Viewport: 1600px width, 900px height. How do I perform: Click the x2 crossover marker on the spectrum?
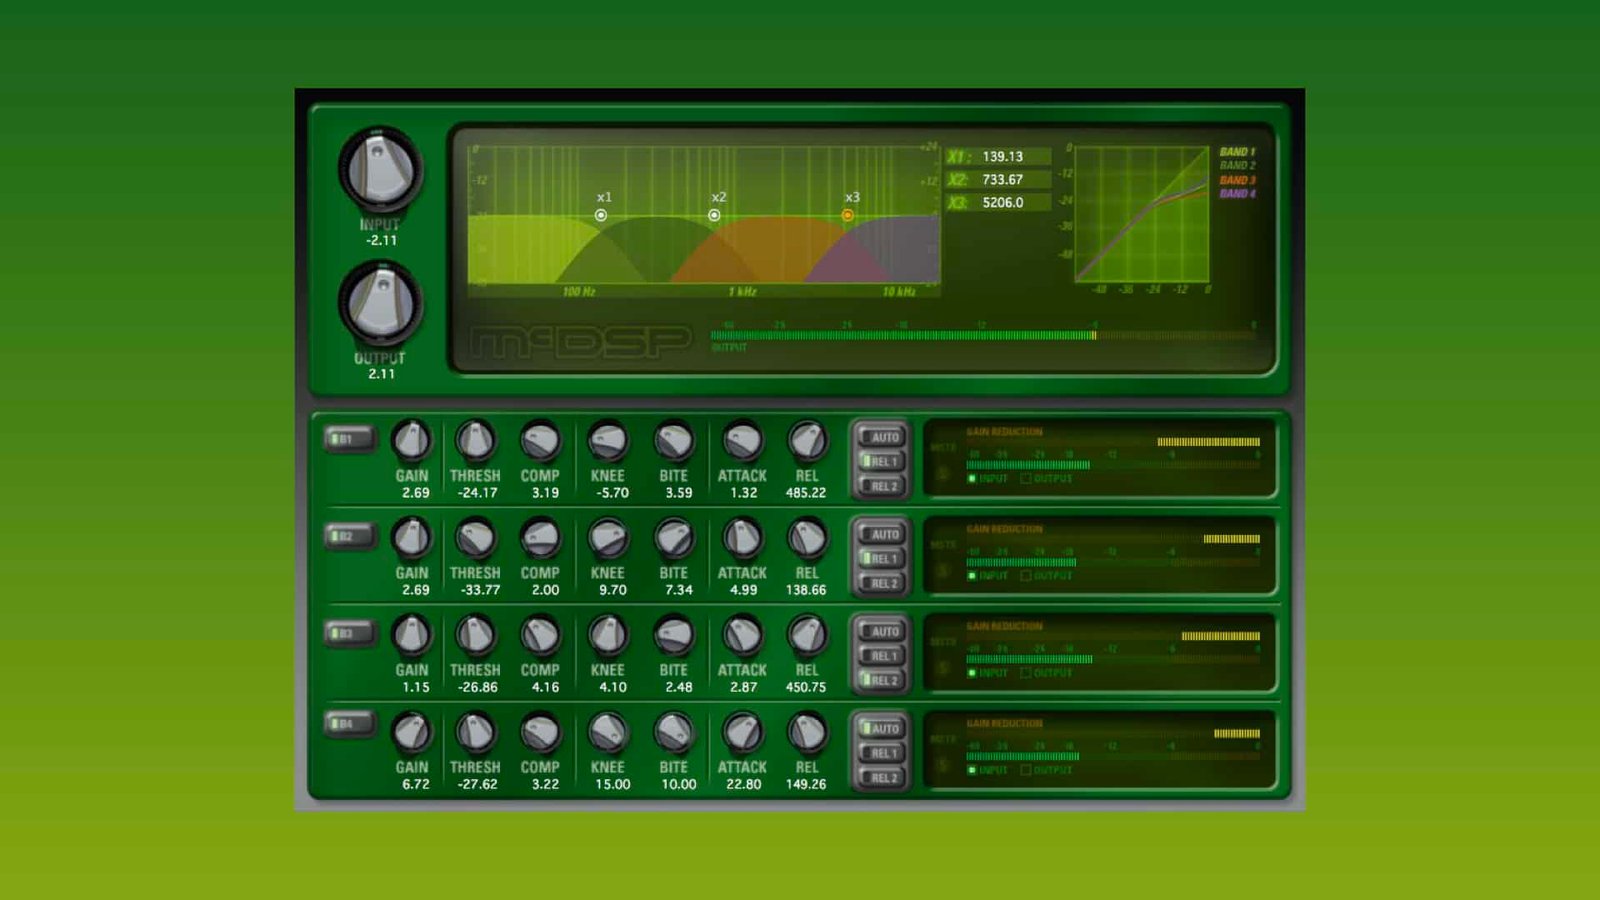pyautogui.click(x=714, y=214)
